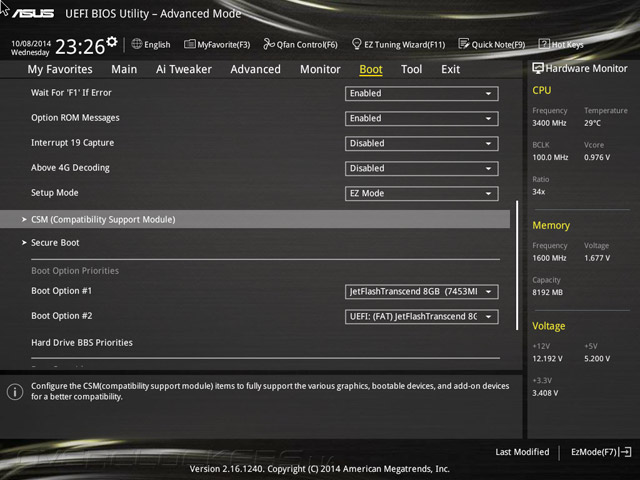This screenshot has width=640, height=480.
Task: Select the Setup Mode label
Action: coord(55,193)
